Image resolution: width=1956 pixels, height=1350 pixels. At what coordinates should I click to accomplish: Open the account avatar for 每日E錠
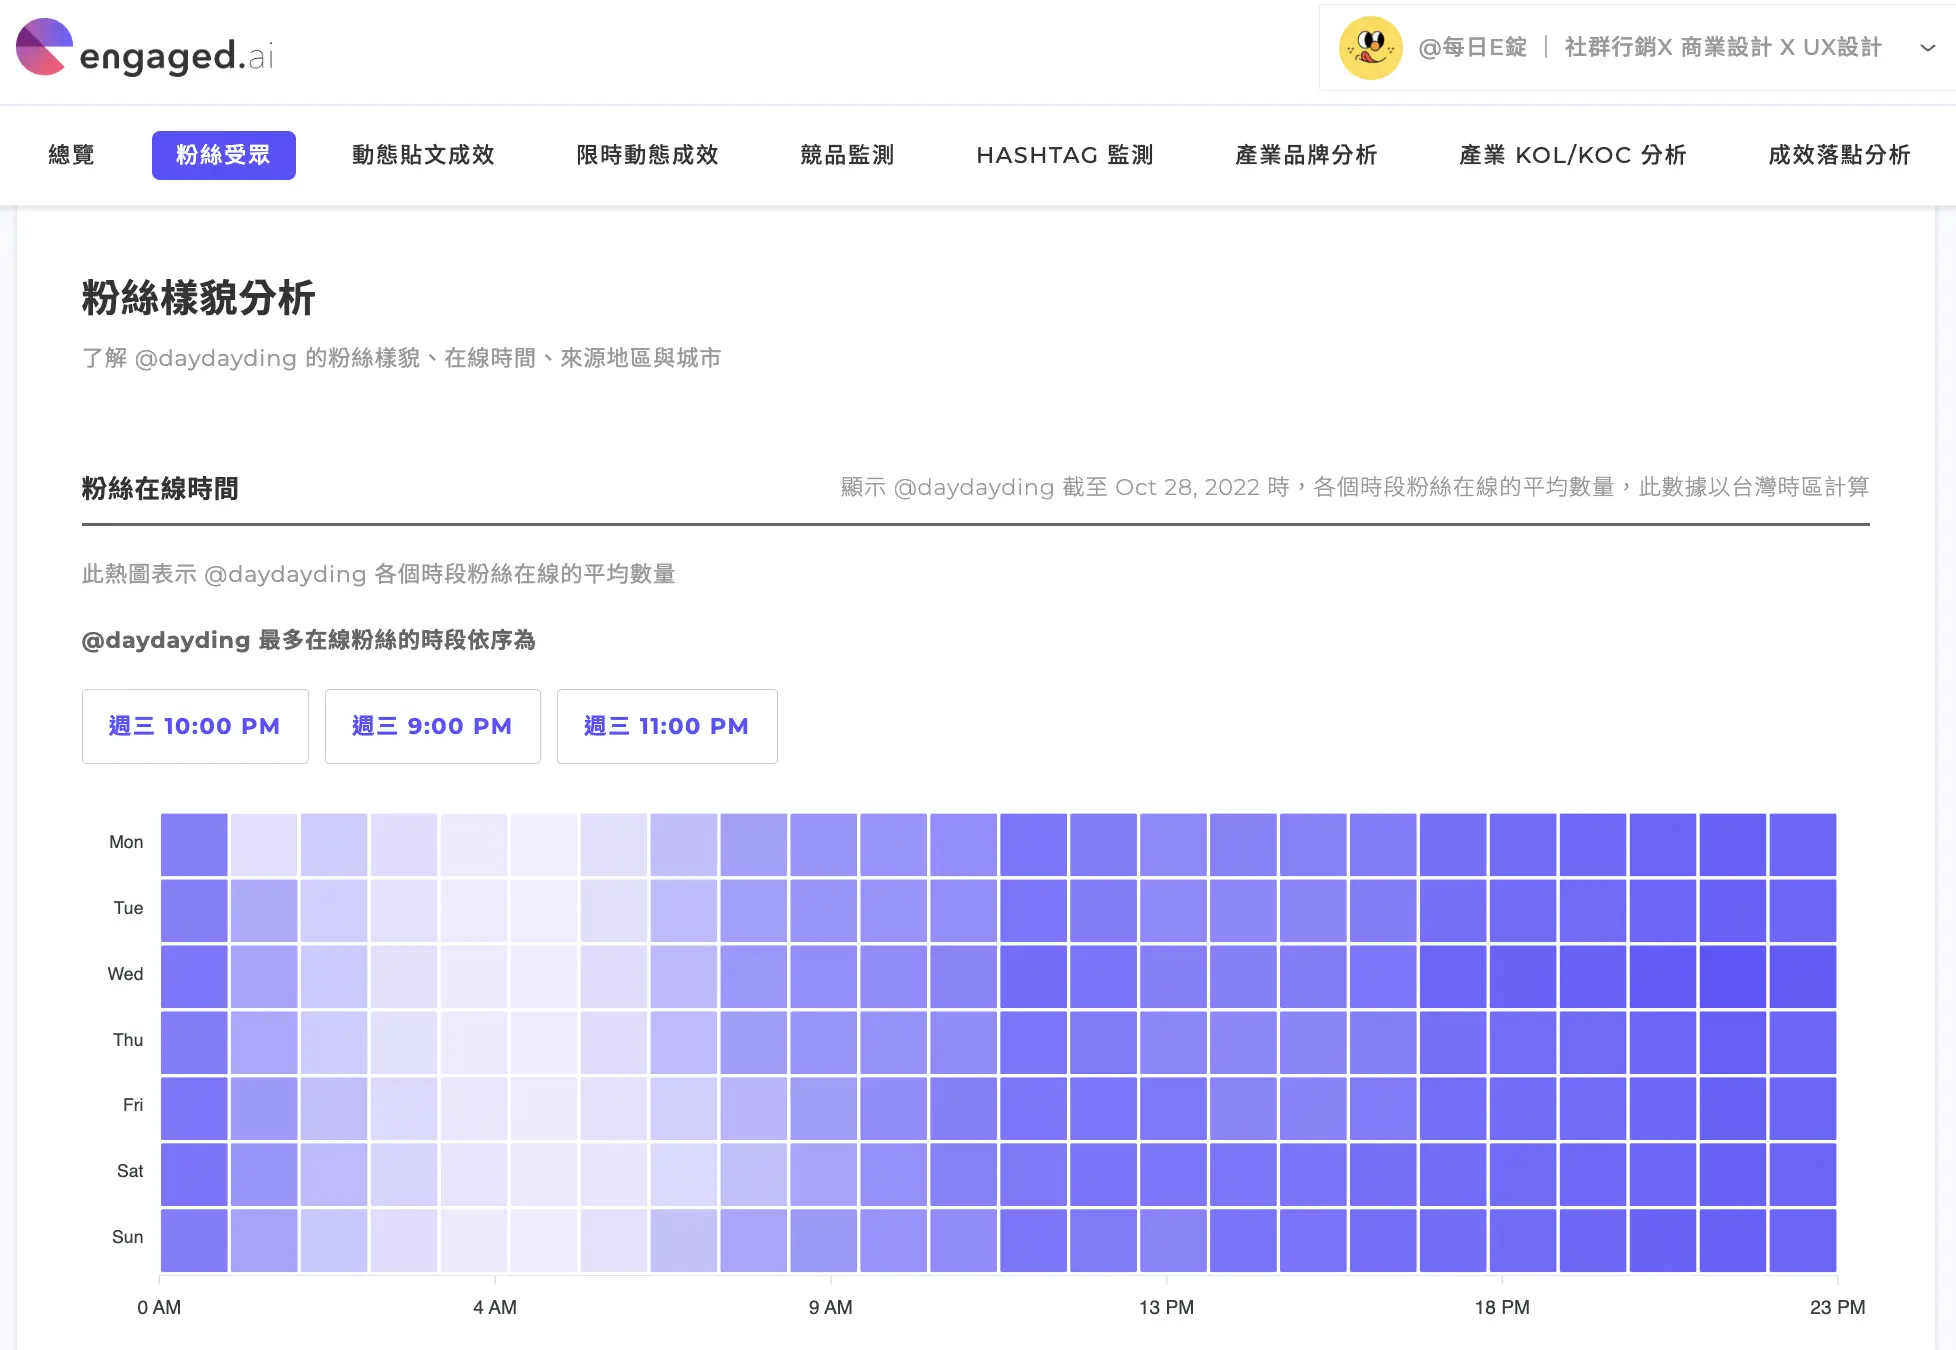coord(1371,48)
